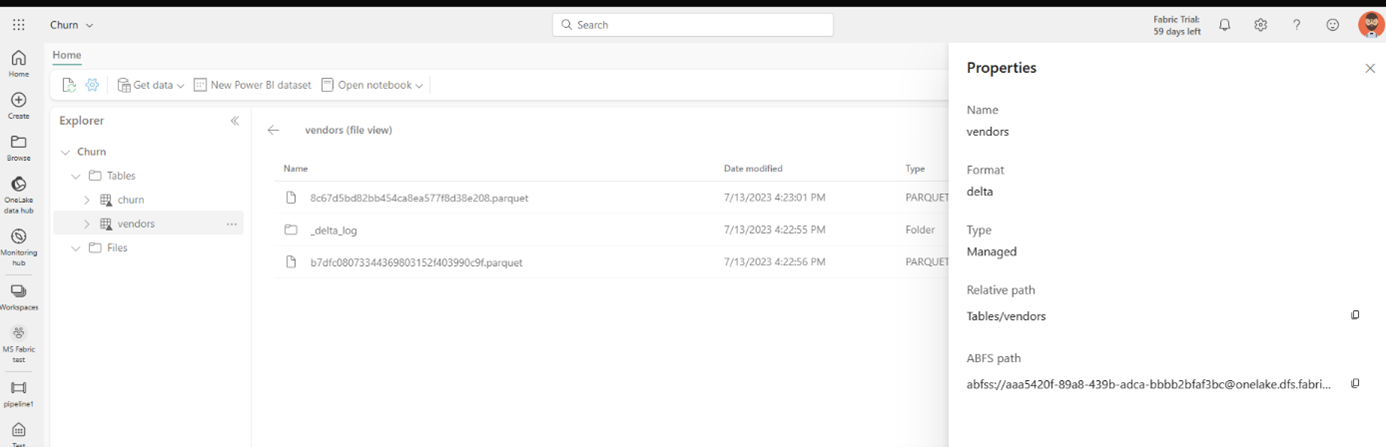The height and width of the screenshot is (447, 1386).
Task: Go to Home in left navigation
Action: (18, 63)
